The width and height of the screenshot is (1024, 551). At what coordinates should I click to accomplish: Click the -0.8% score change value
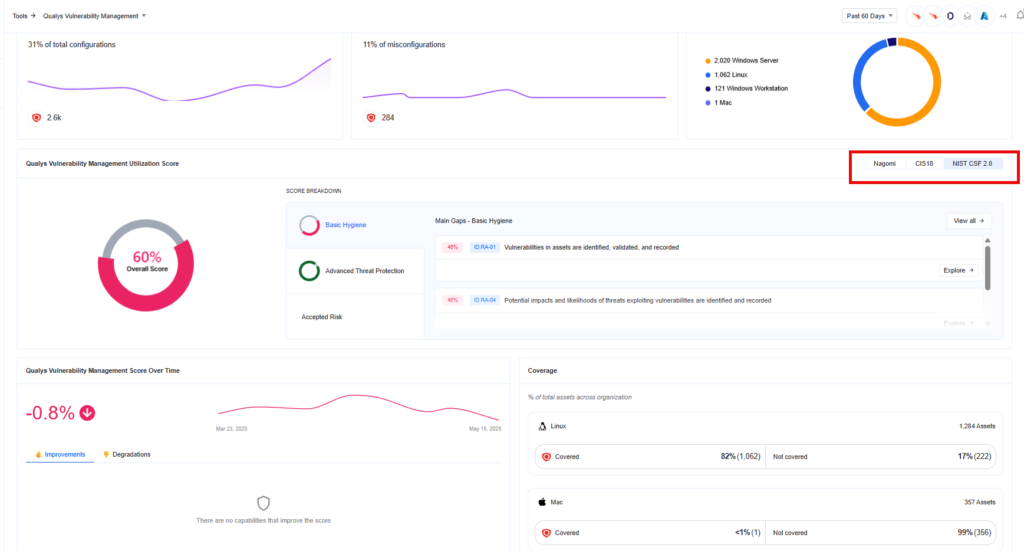(50, 413)
